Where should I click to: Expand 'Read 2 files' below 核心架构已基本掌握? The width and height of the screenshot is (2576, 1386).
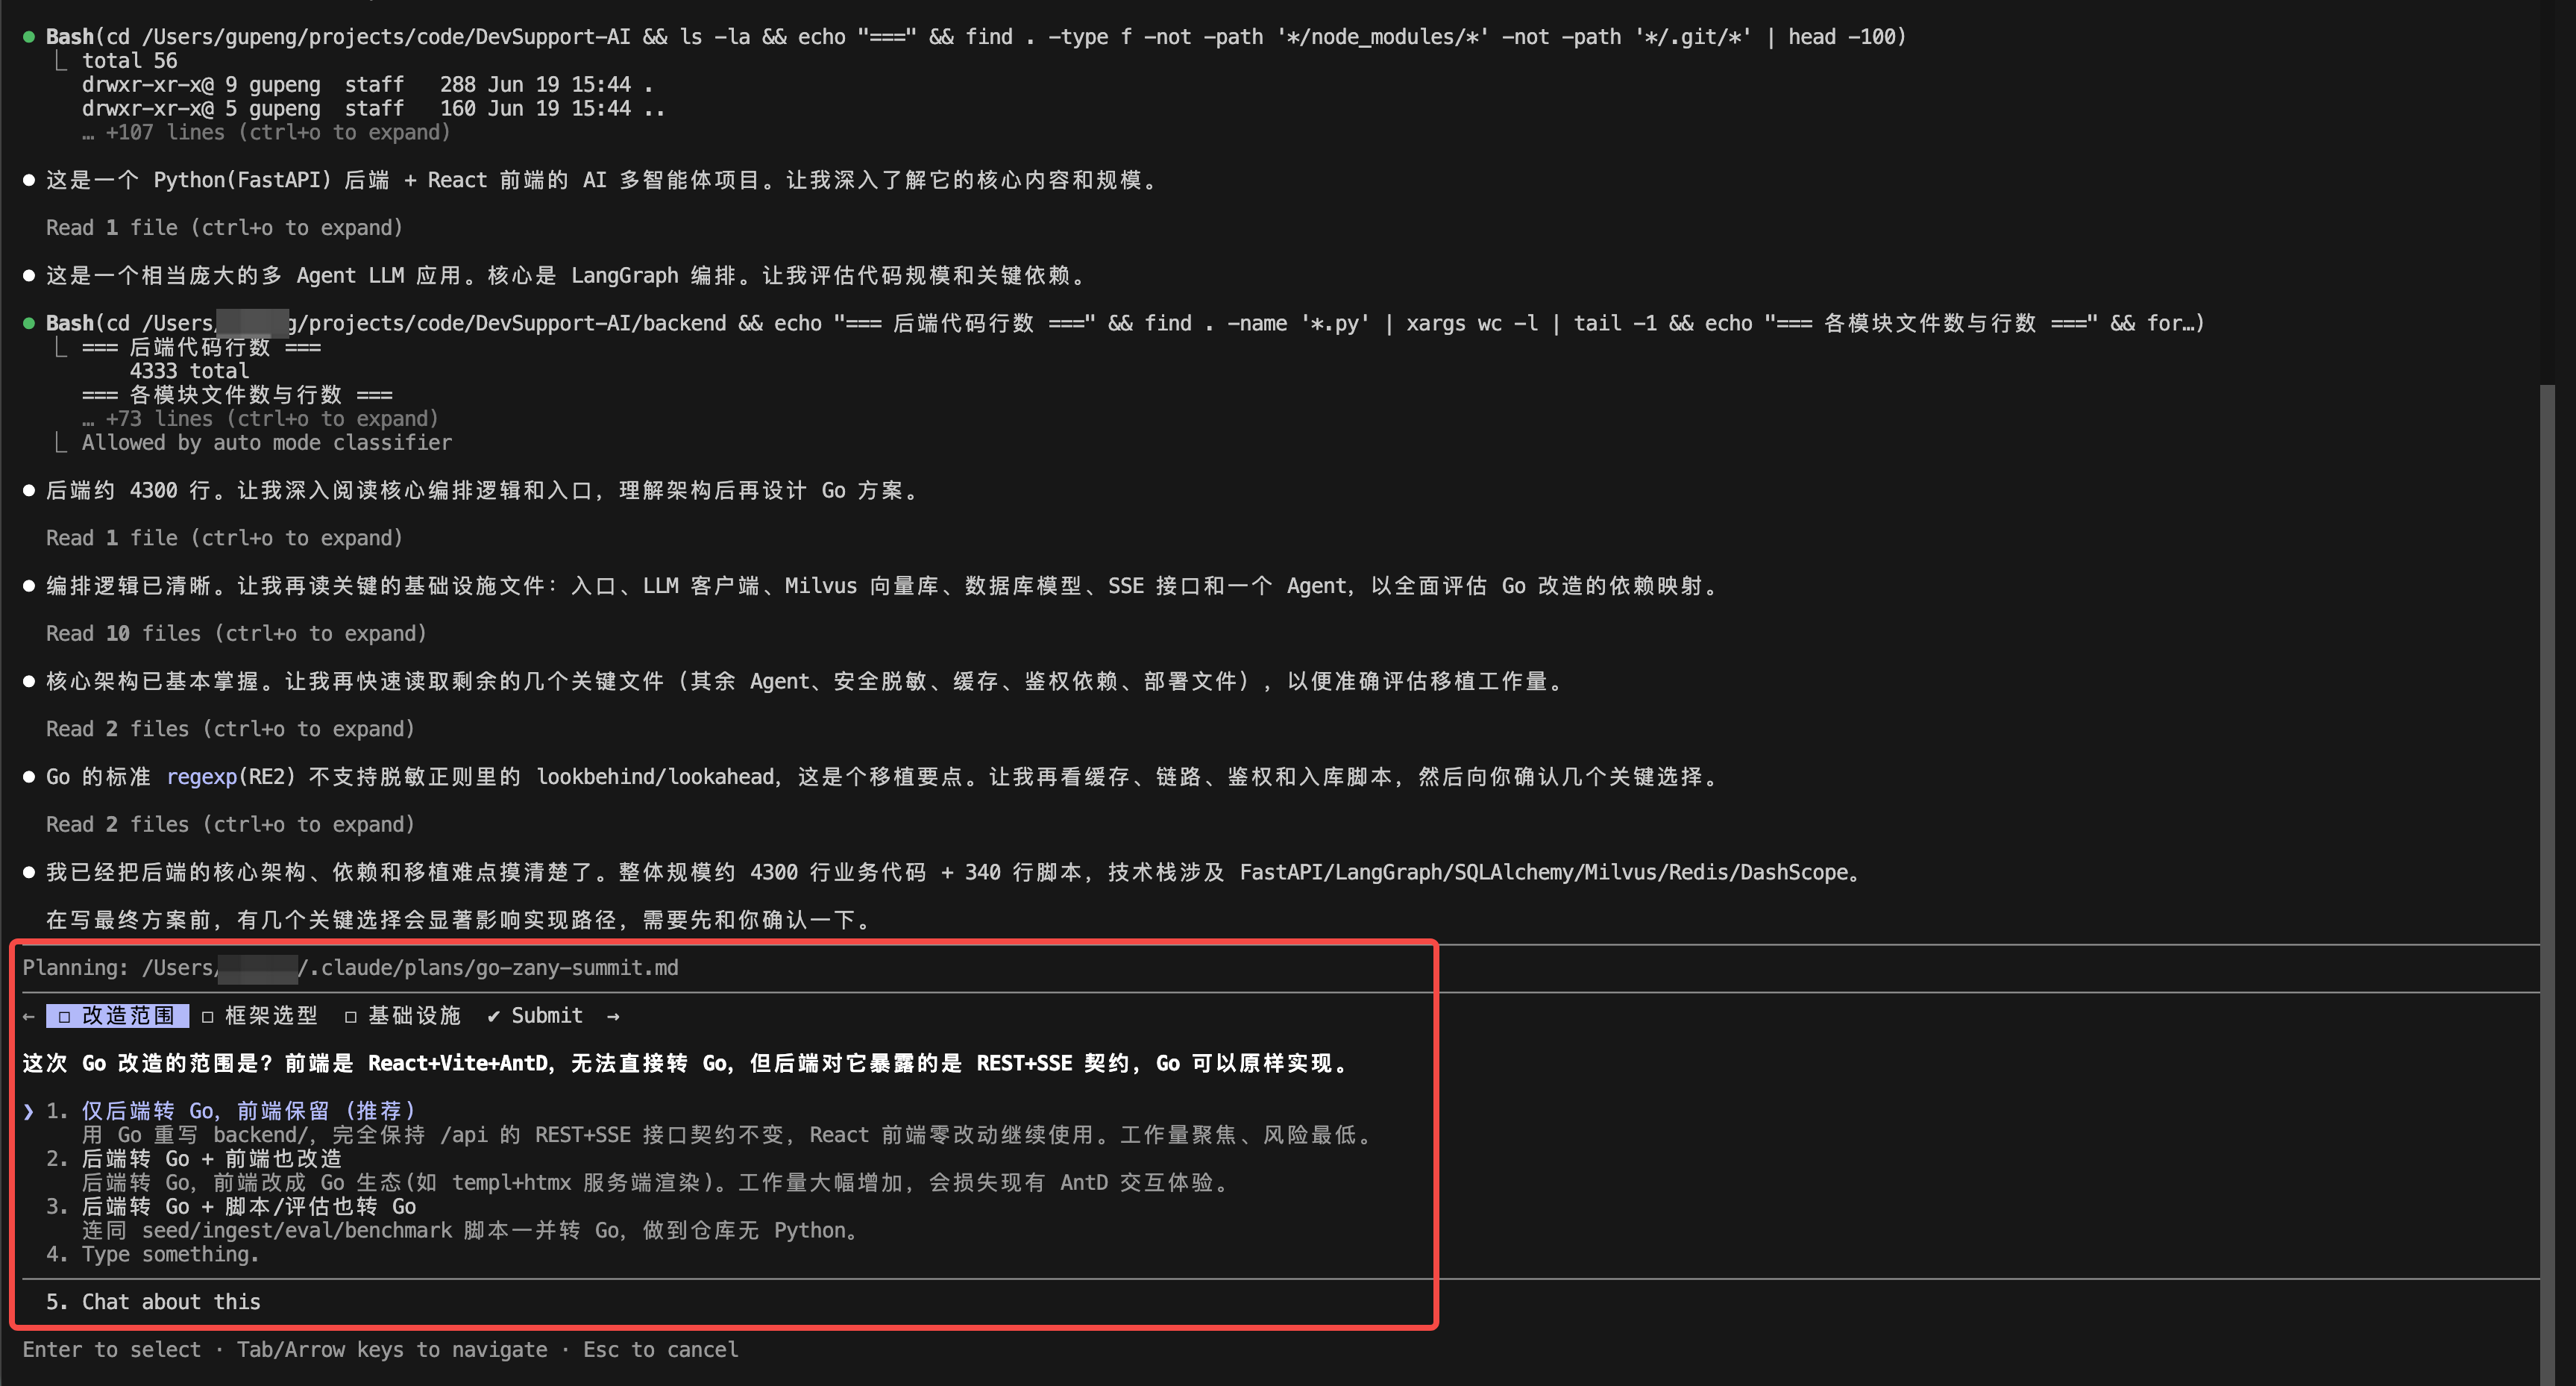[230, 729]
